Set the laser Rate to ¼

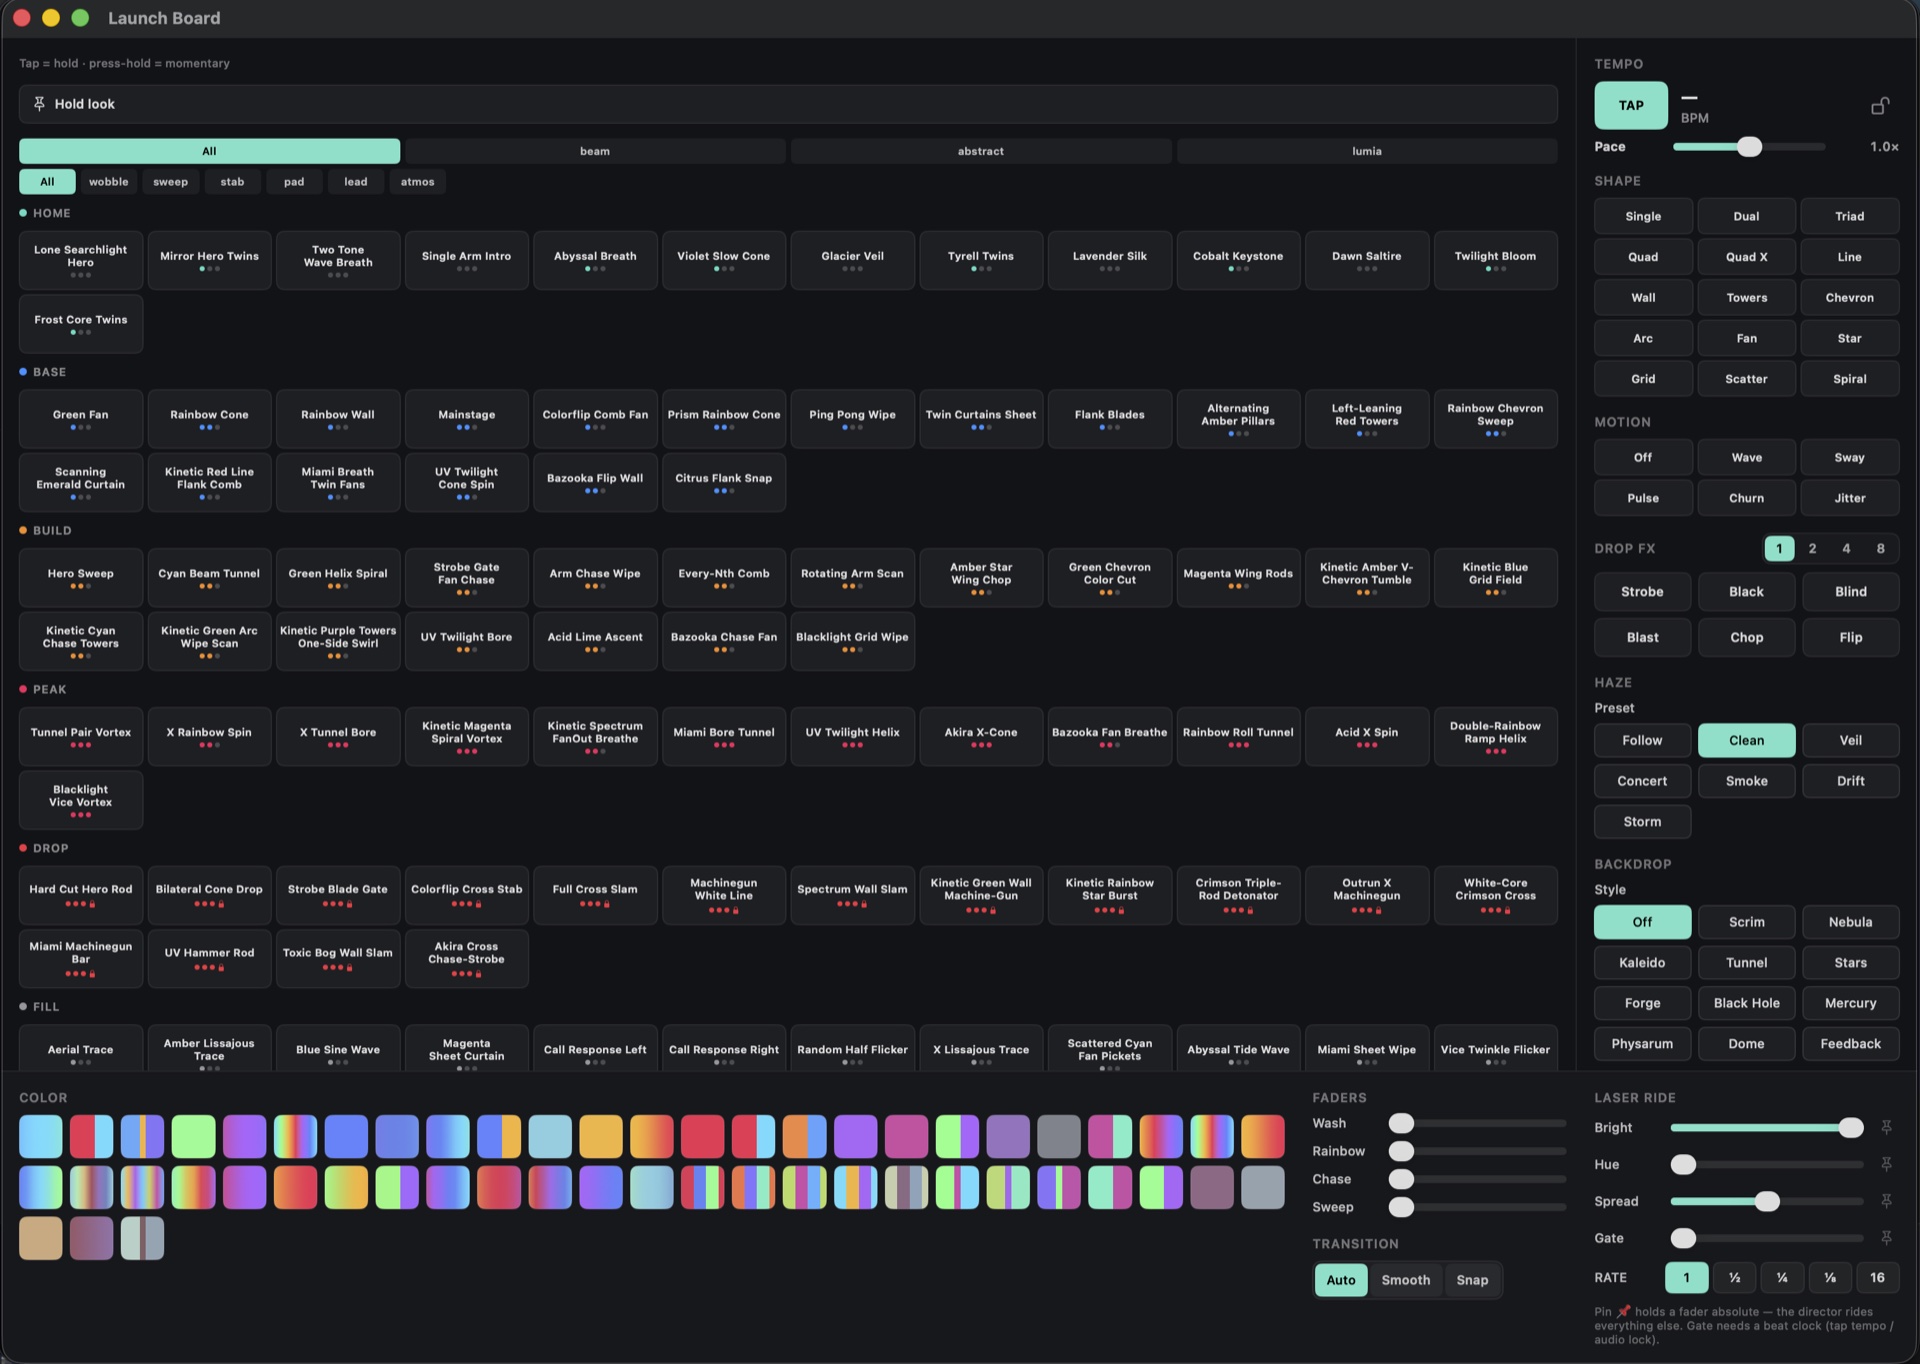[1782, 1278]
